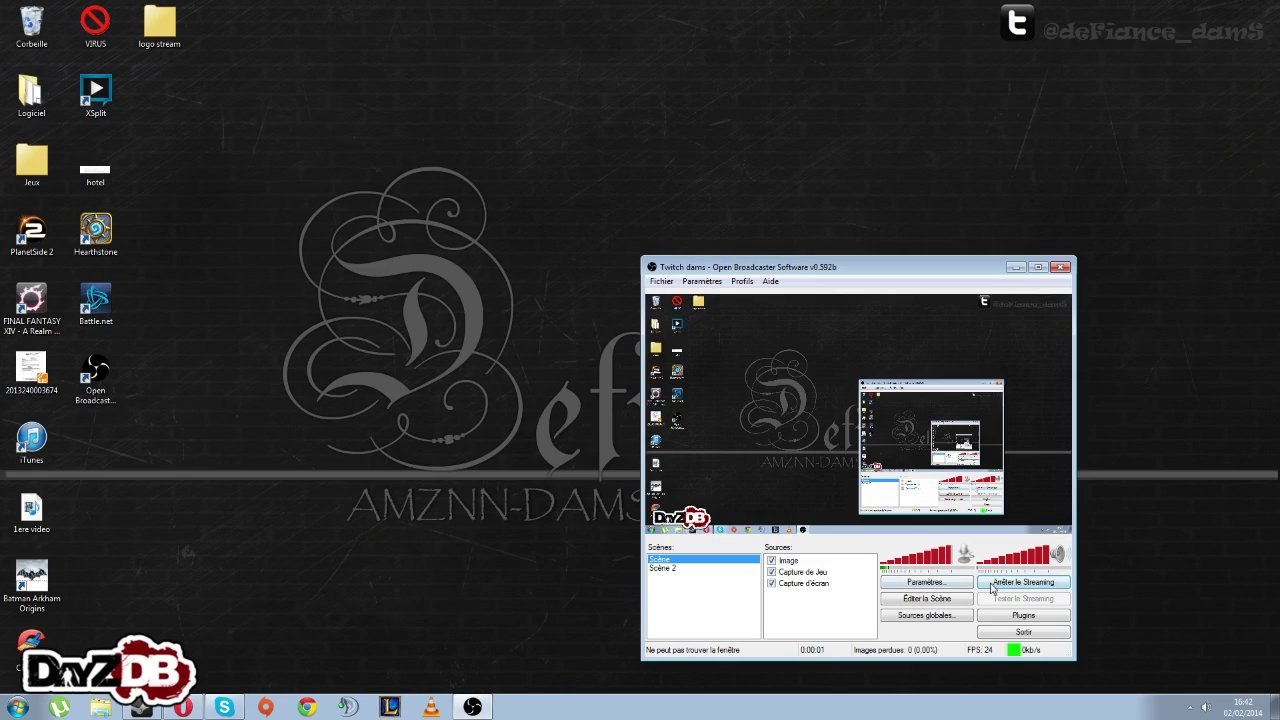Open League of Legends from the taskbar

tap(389, 707)
